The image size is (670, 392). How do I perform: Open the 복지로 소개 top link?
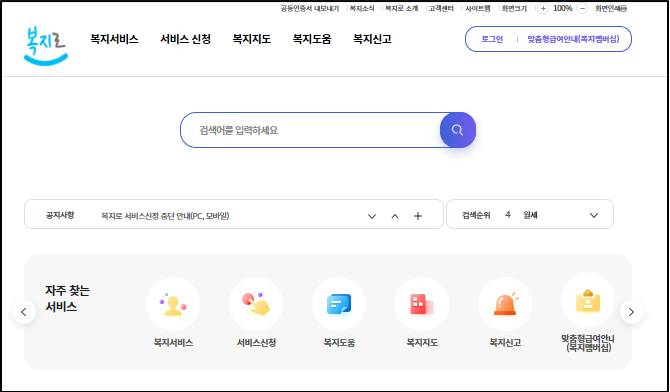click(x=401, y=8)
